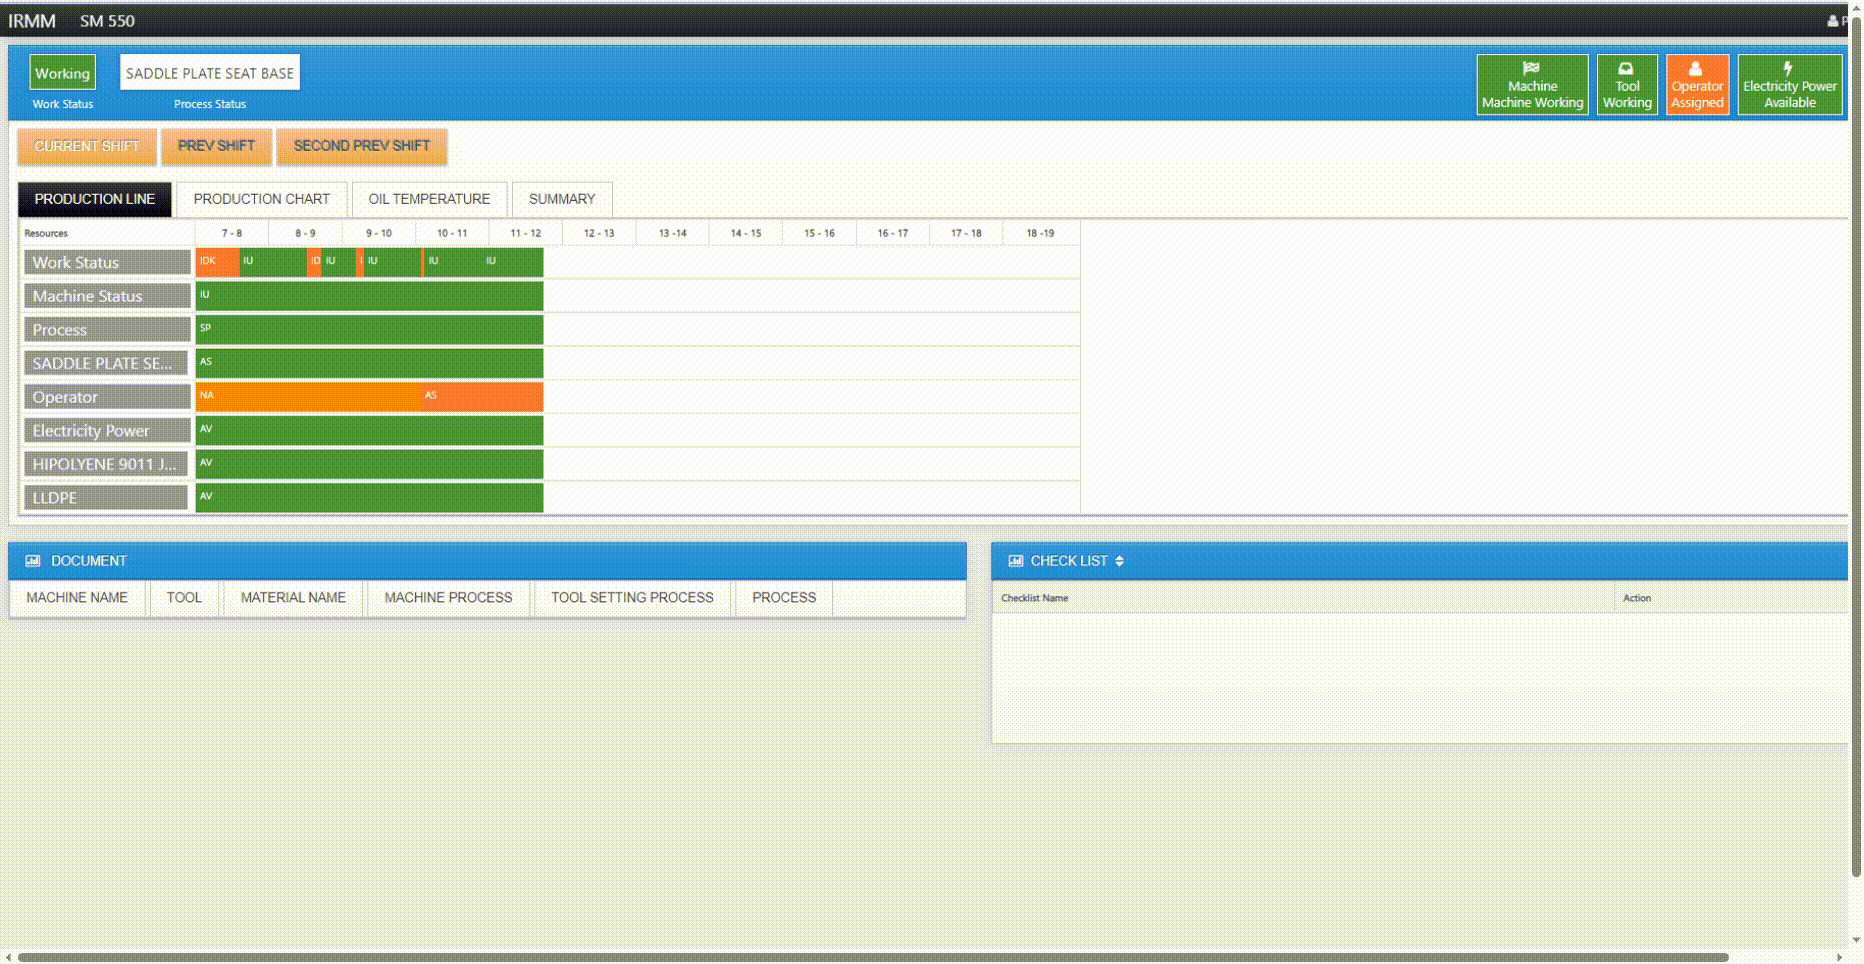Show the PREV SHIFT data
This screenshot has height=964, width=1864.
click(216, 146)
